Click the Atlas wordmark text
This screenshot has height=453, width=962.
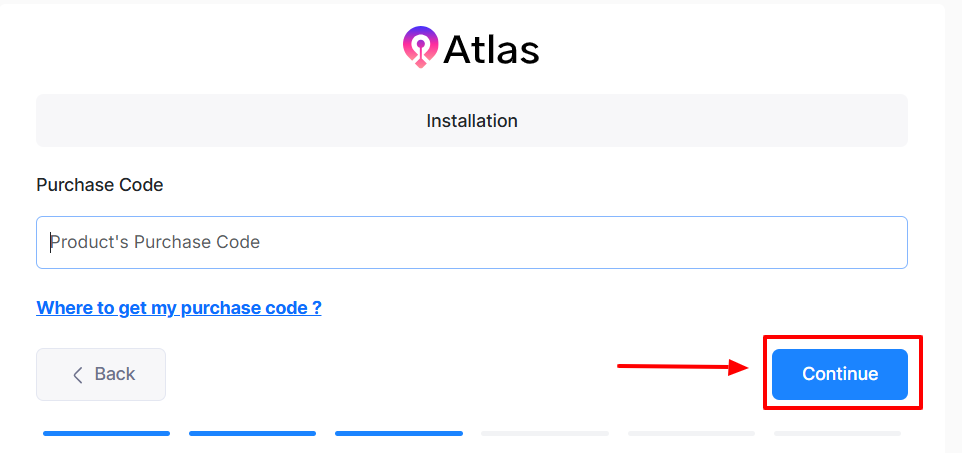[490, 49]
